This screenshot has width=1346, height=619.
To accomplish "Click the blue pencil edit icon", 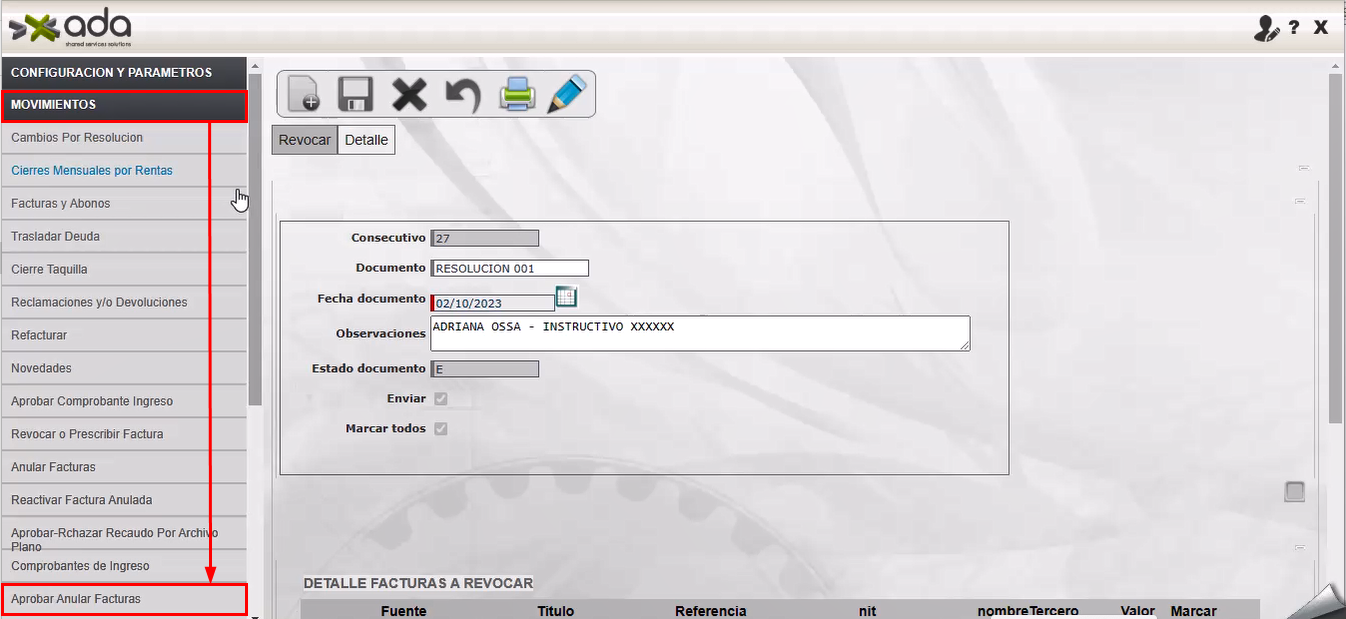I will (x=567, y=94).
